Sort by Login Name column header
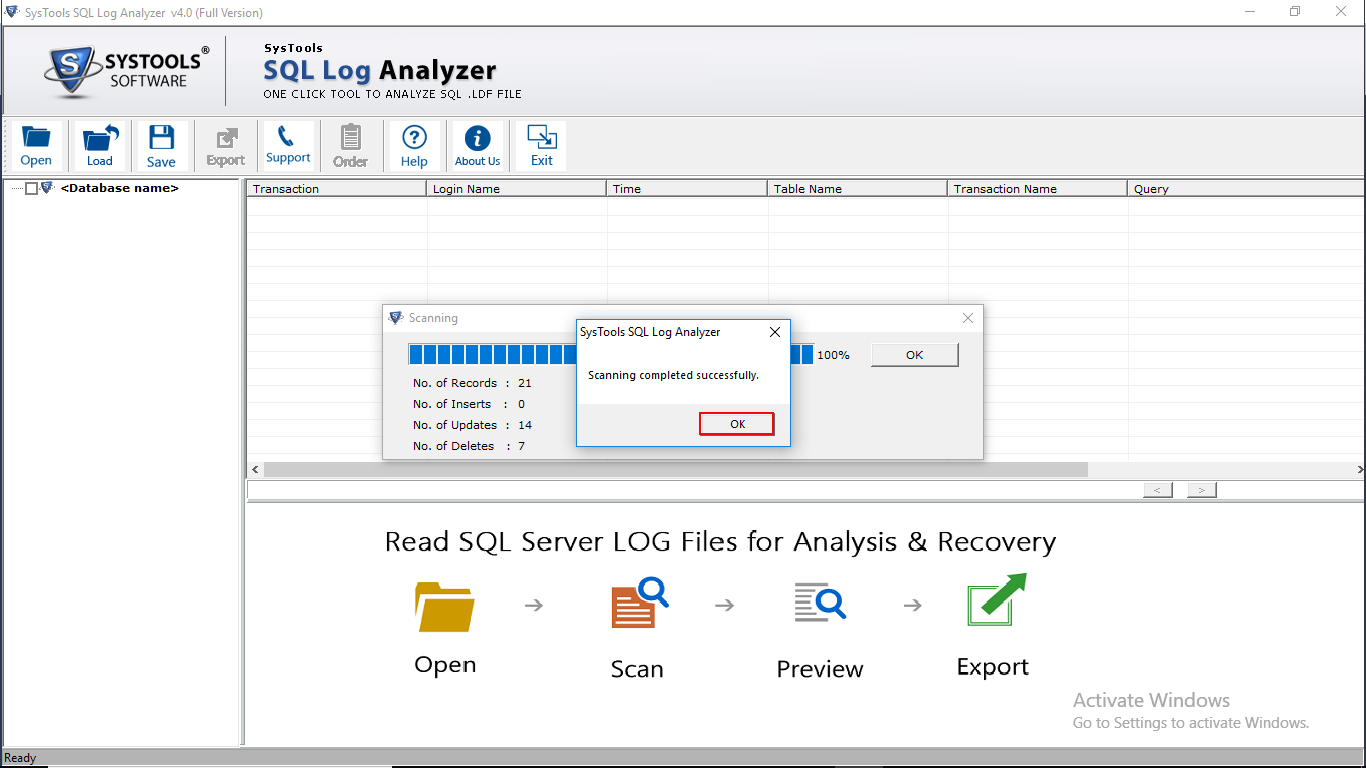Viewport: 1366px width, 768px height. (517, 188)
